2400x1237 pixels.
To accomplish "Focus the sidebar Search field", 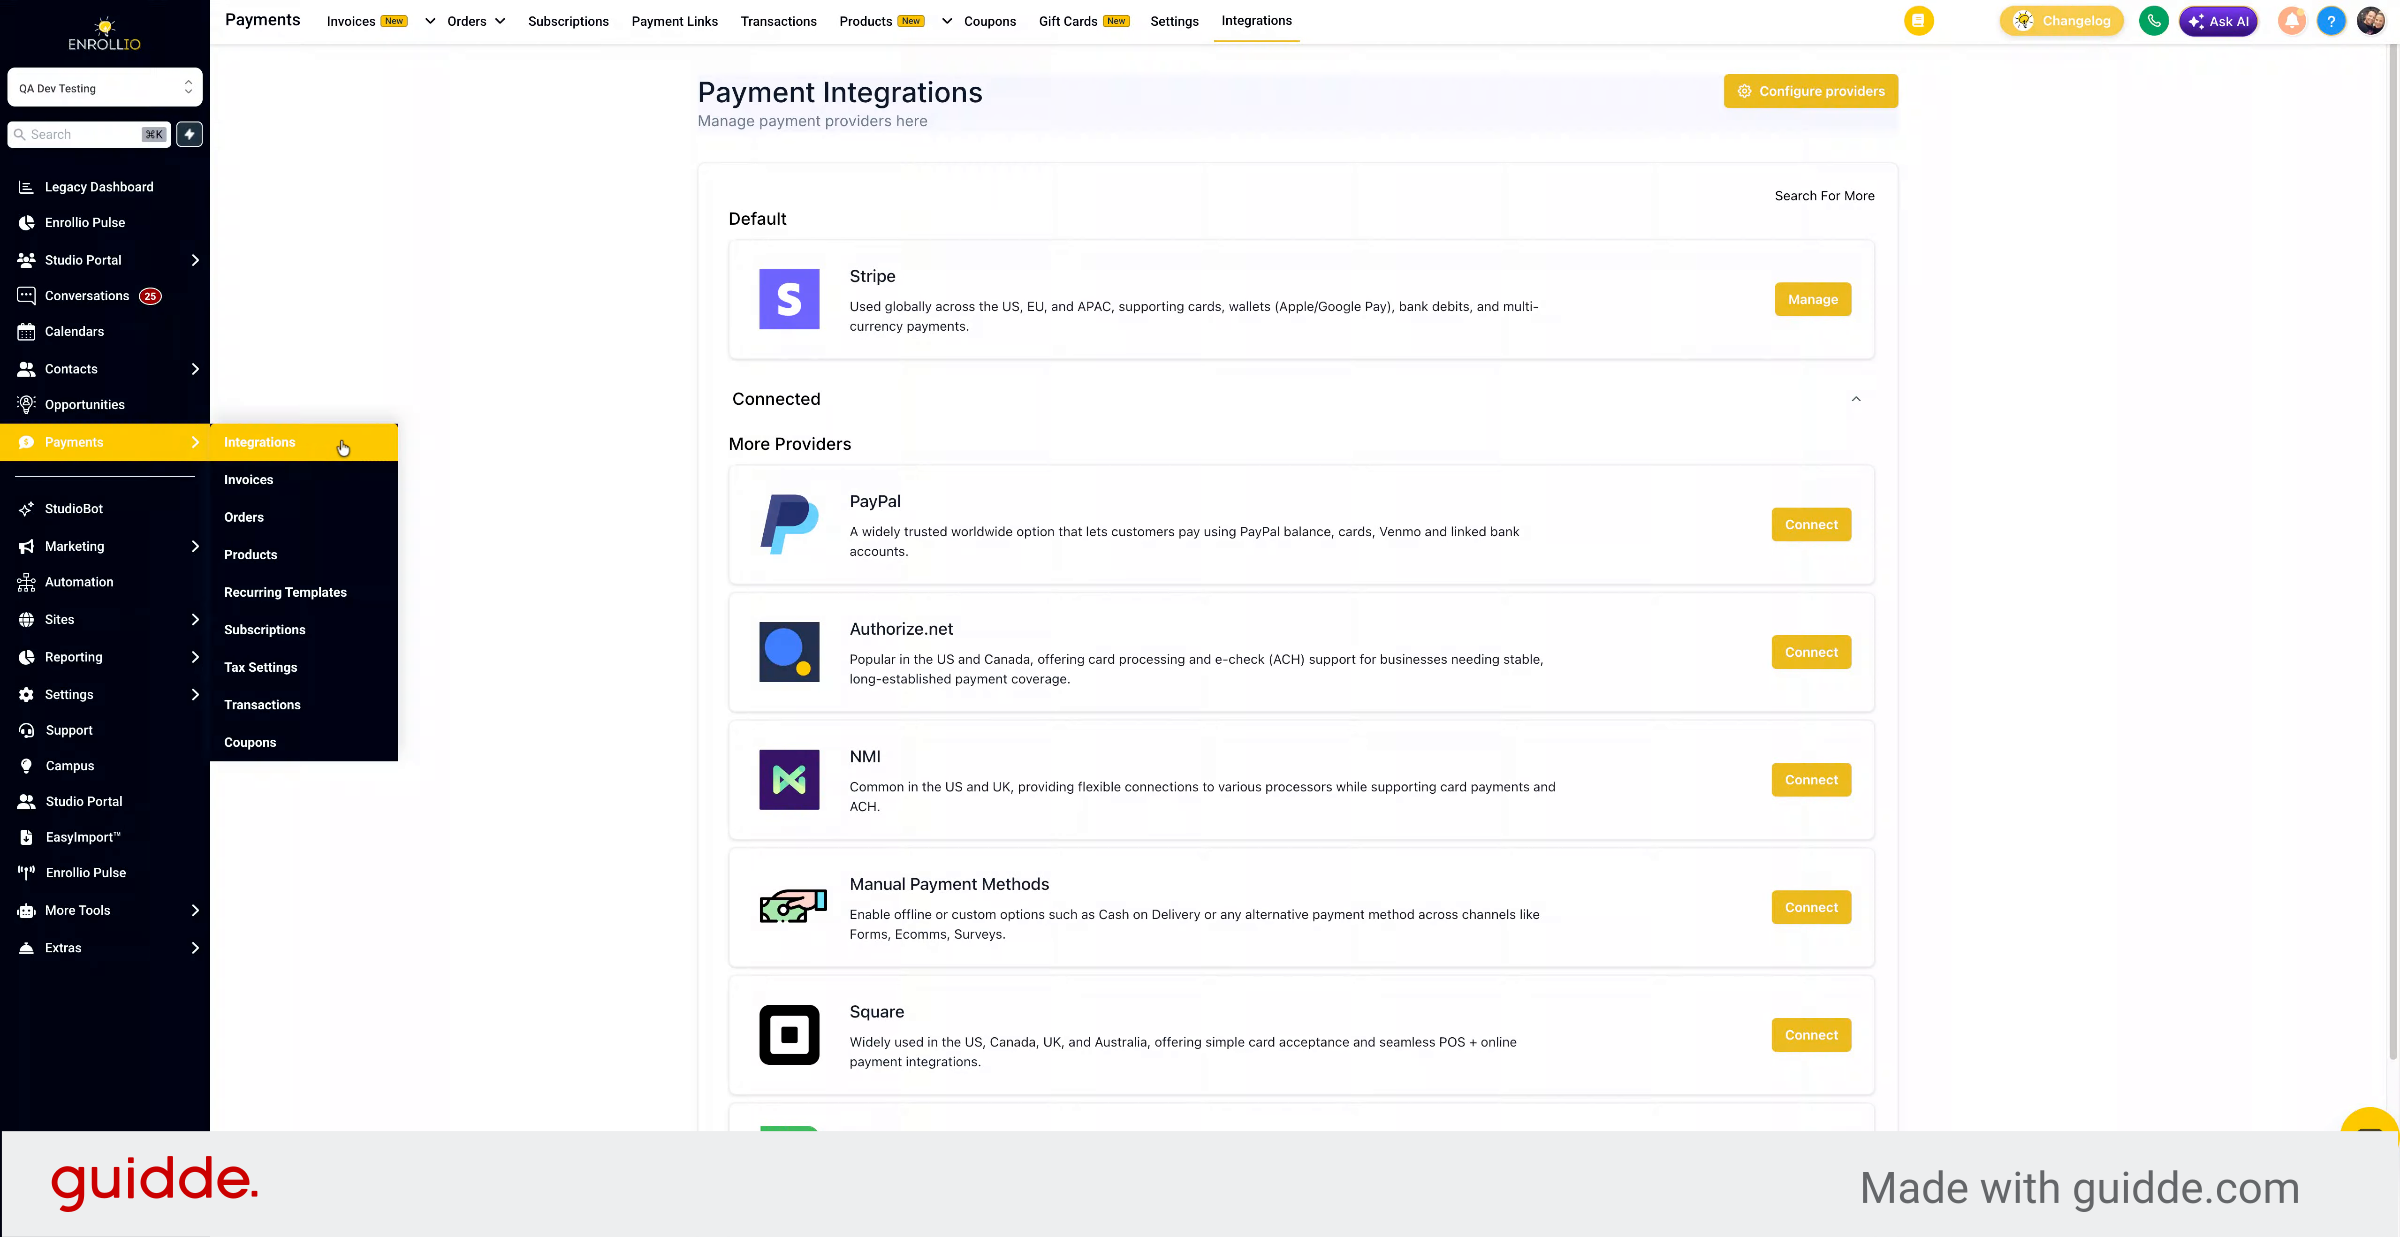I will [x=88, y=134].
